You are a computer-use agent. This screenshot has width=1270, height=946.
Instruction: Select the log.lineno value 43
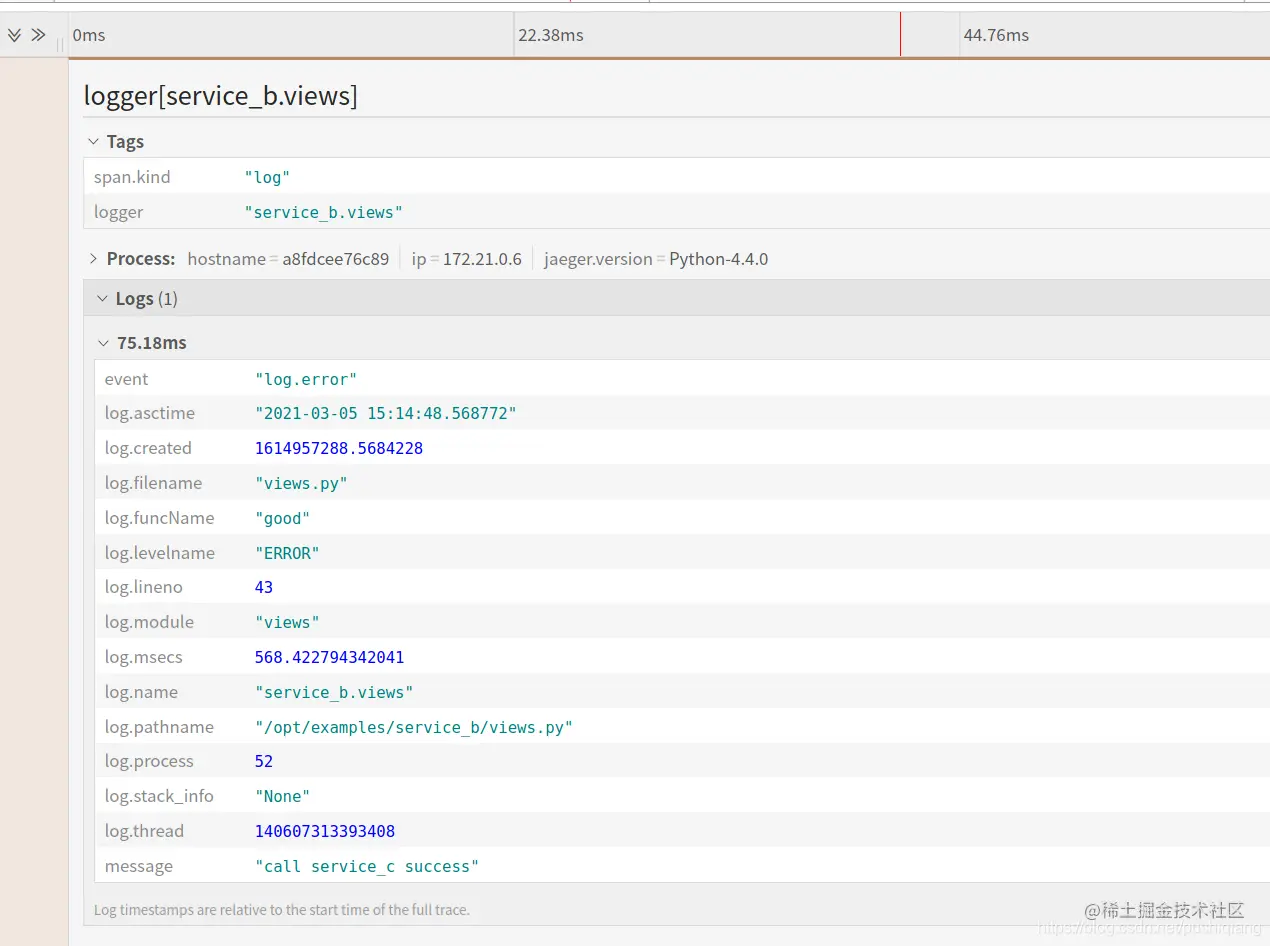pos(264,588)
